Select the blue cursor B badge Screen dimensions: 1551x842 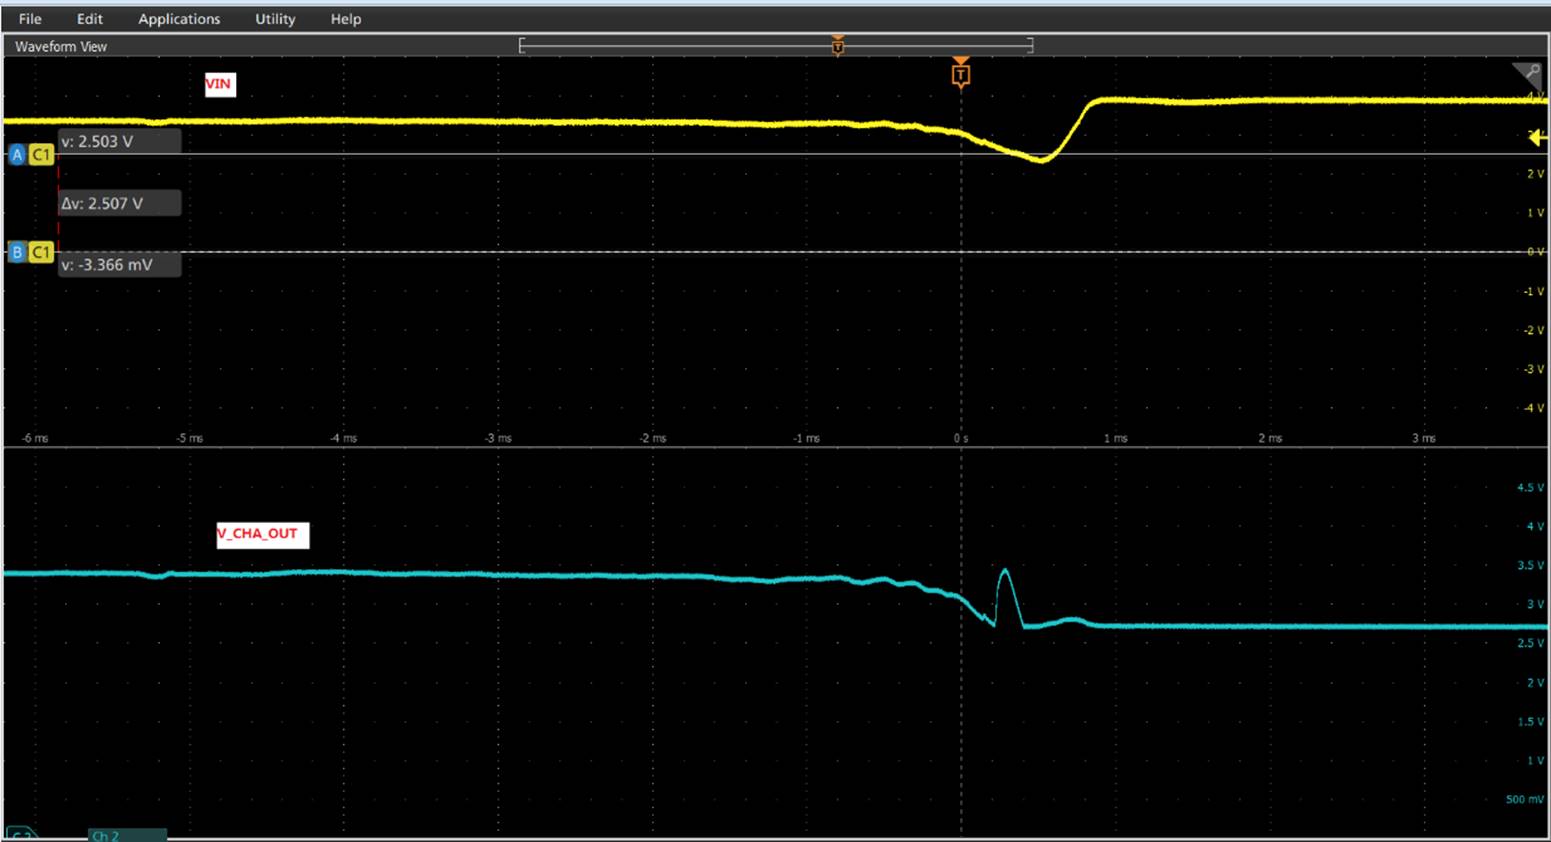(17, 252)
